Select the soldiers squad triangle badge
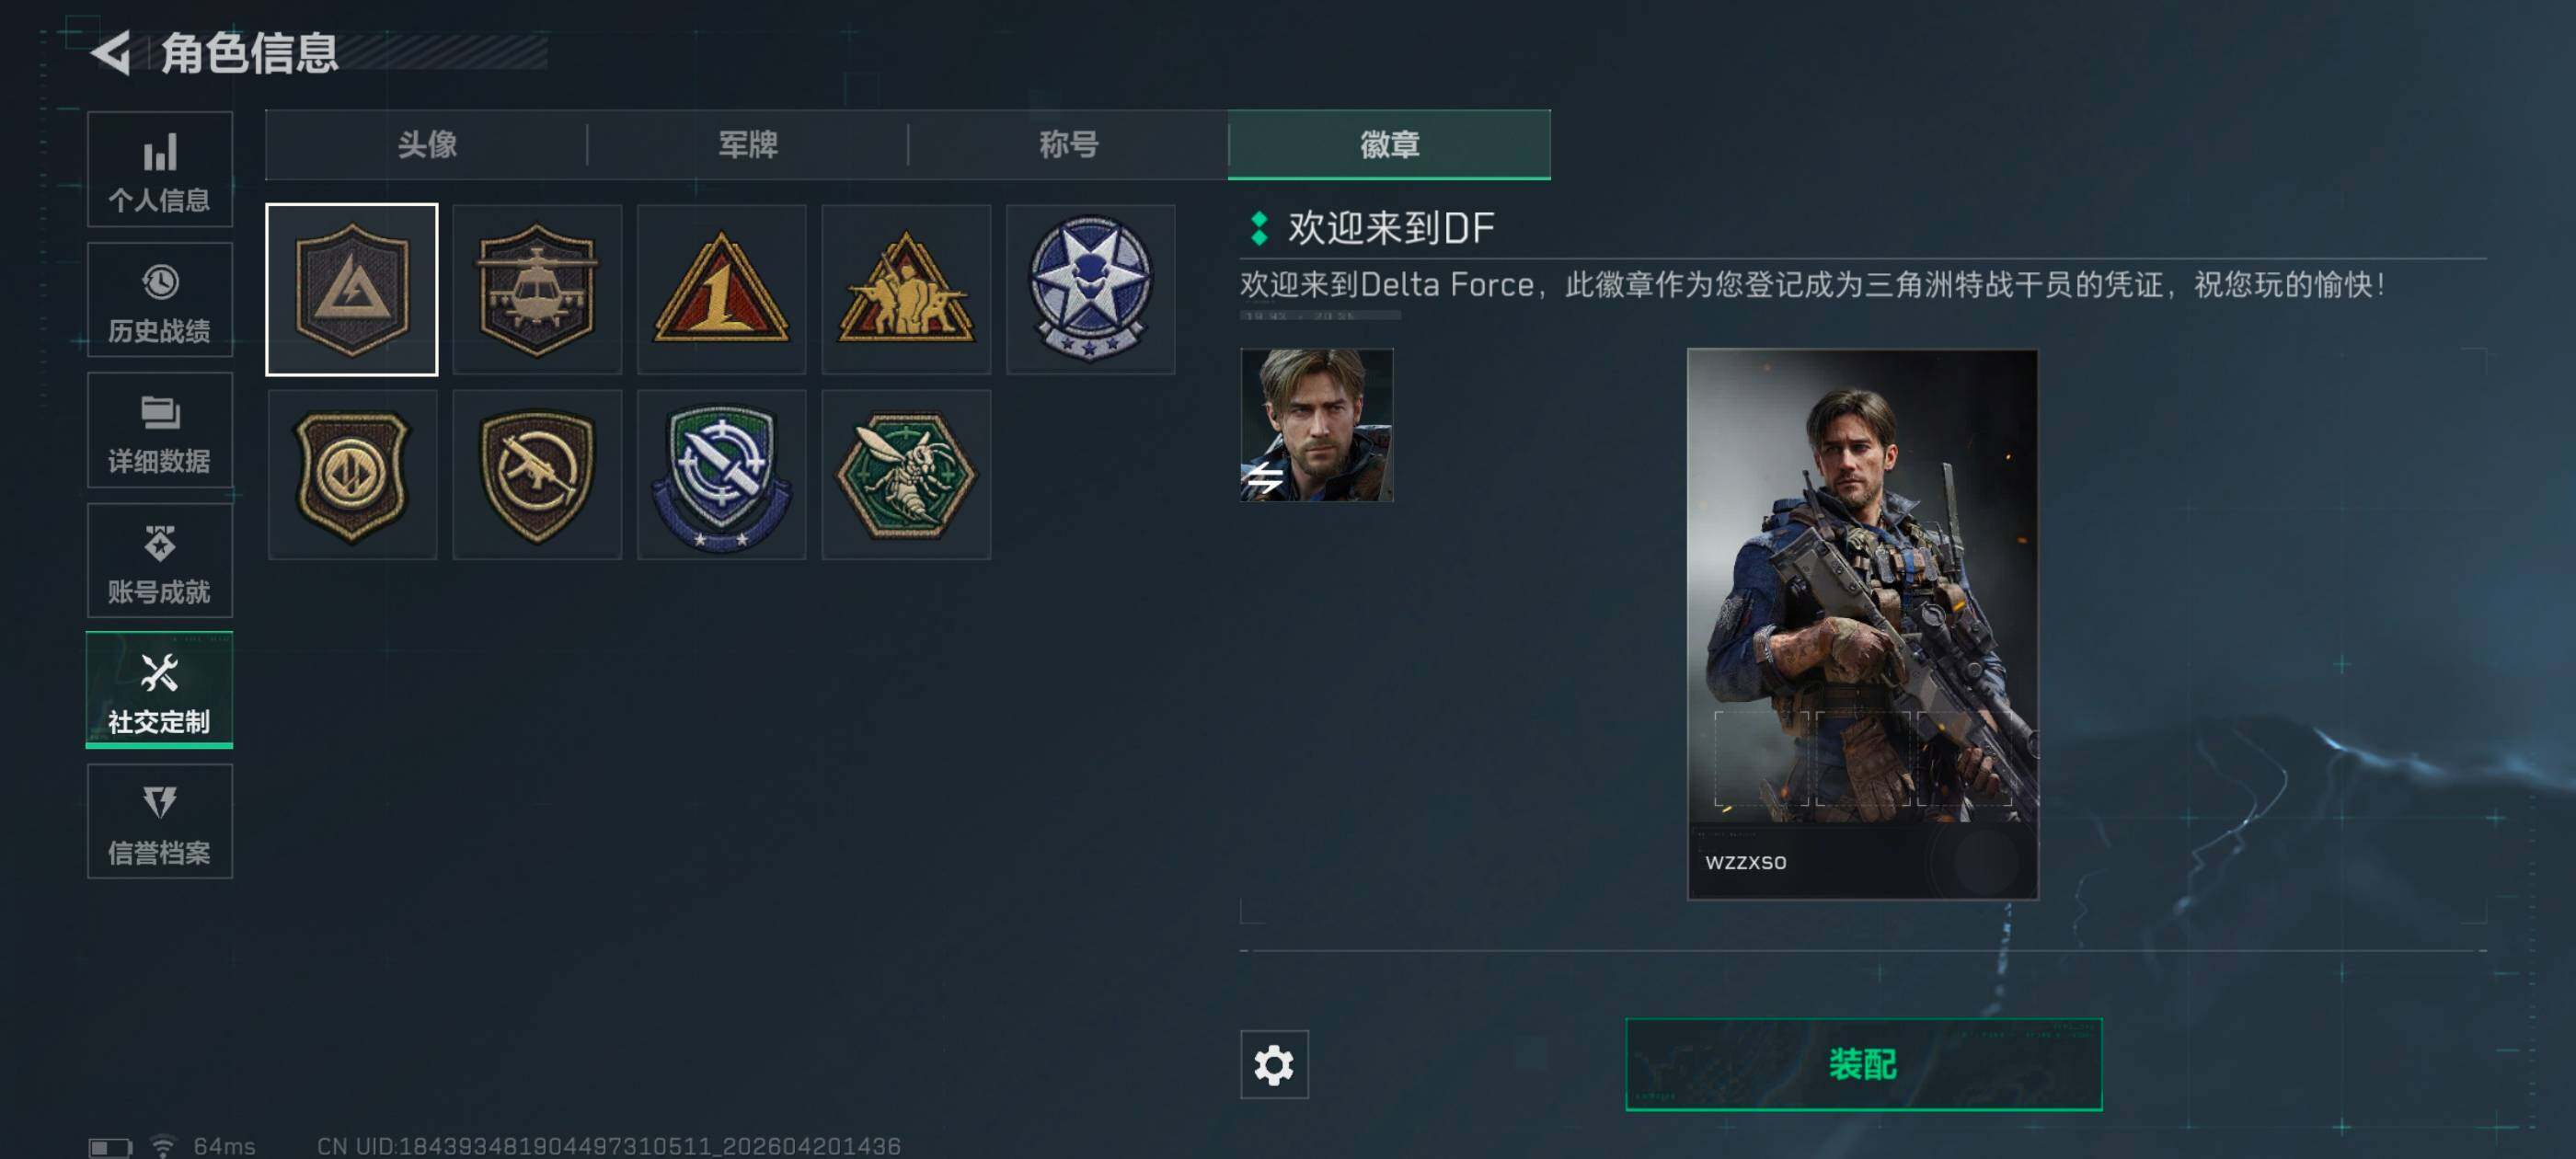2576x1159 pixels. [x=906, y=290]
